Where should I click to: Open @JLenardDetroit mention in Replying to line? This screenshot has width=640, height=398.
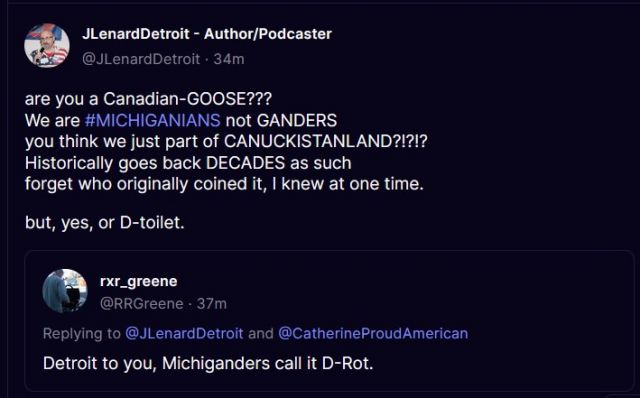[184, 334]
